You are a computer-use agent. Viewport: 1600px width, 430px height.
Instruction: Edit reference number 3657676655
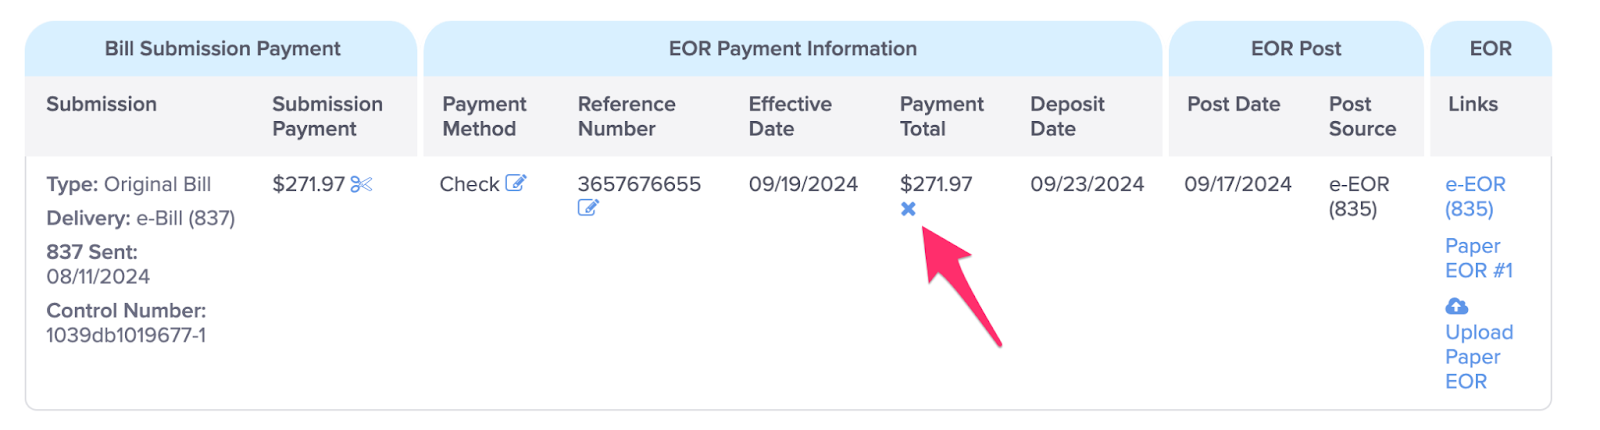pyautogui.click(x=588, y=208)
